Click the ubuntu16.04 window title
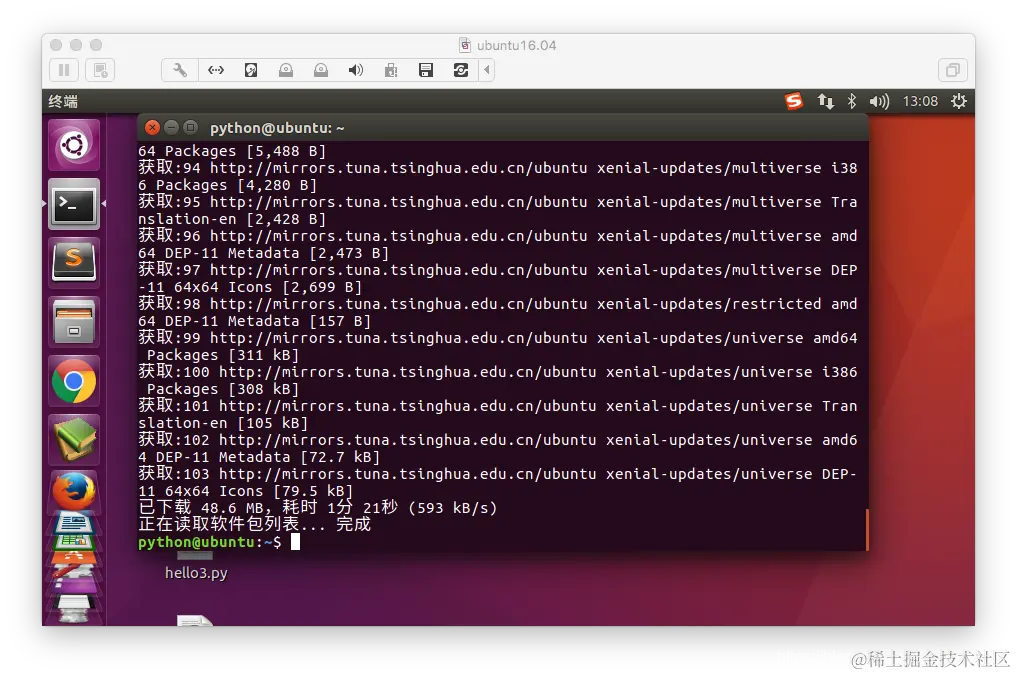 click(x=516, y=45)
